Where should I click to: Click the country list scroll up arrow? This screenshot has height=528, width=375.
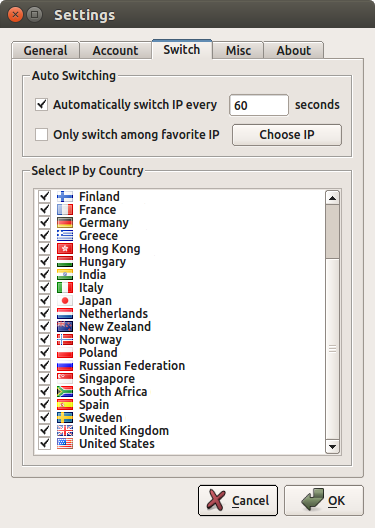332,198
